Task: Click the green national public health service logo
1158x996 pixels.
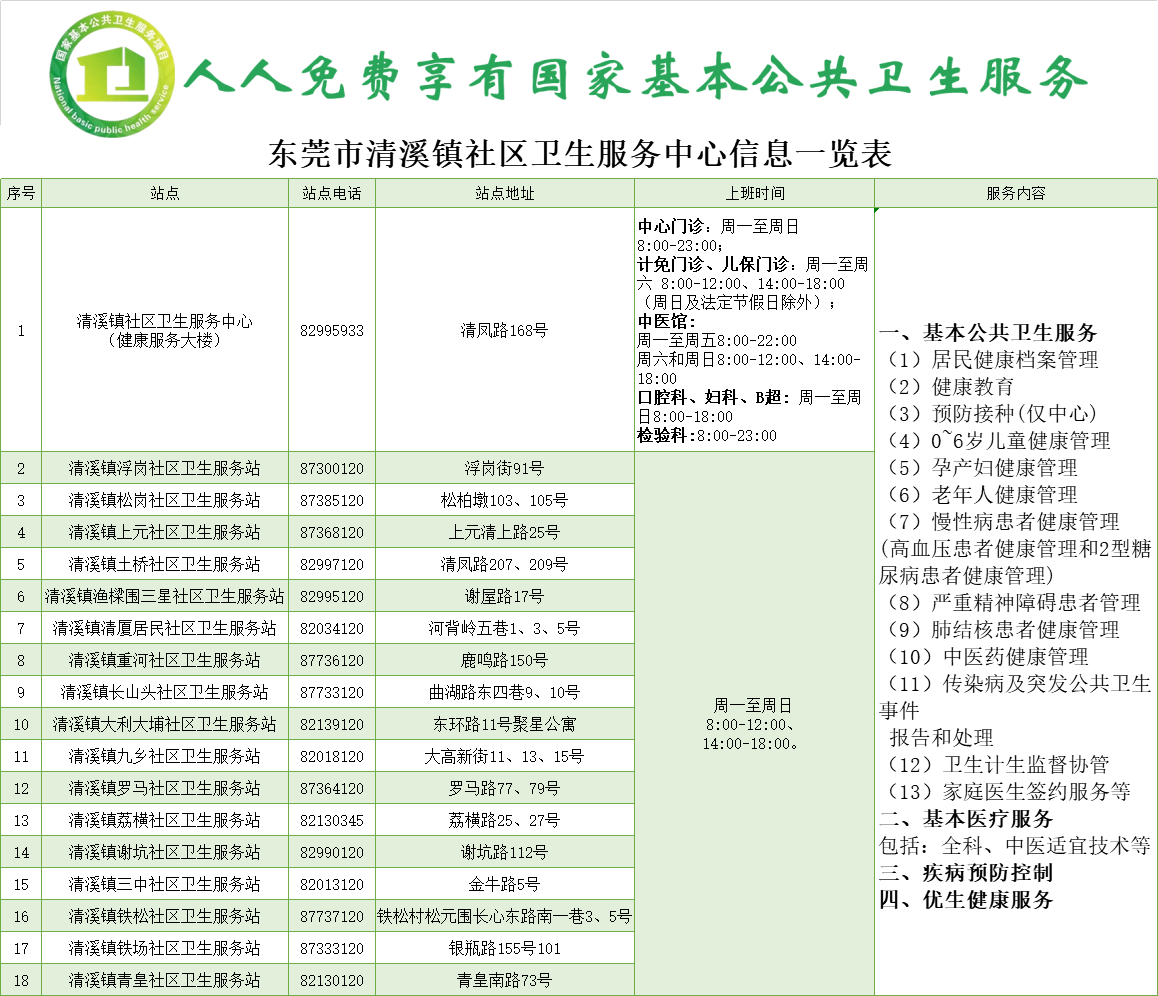Action: point(112,74)
